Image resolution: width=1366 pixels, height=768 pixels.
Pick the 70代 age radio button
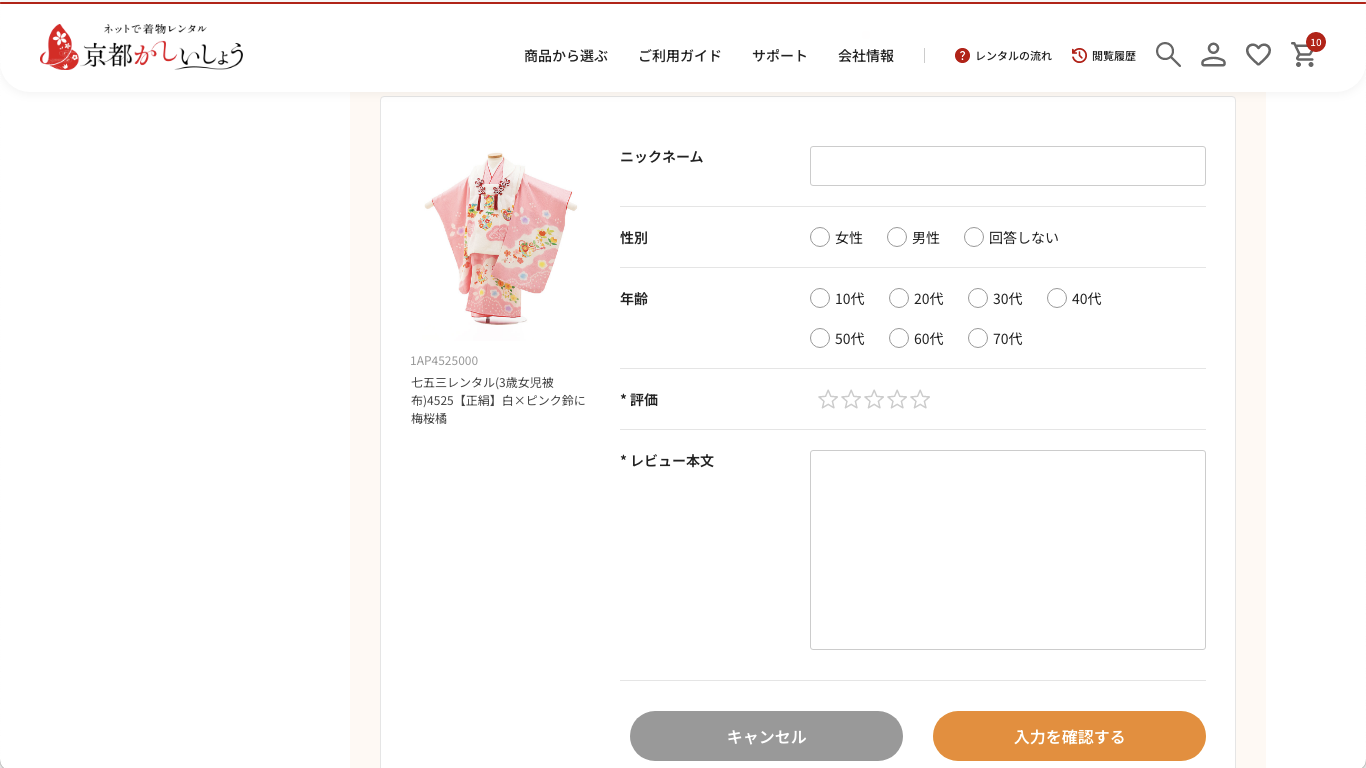click(978, 338)
